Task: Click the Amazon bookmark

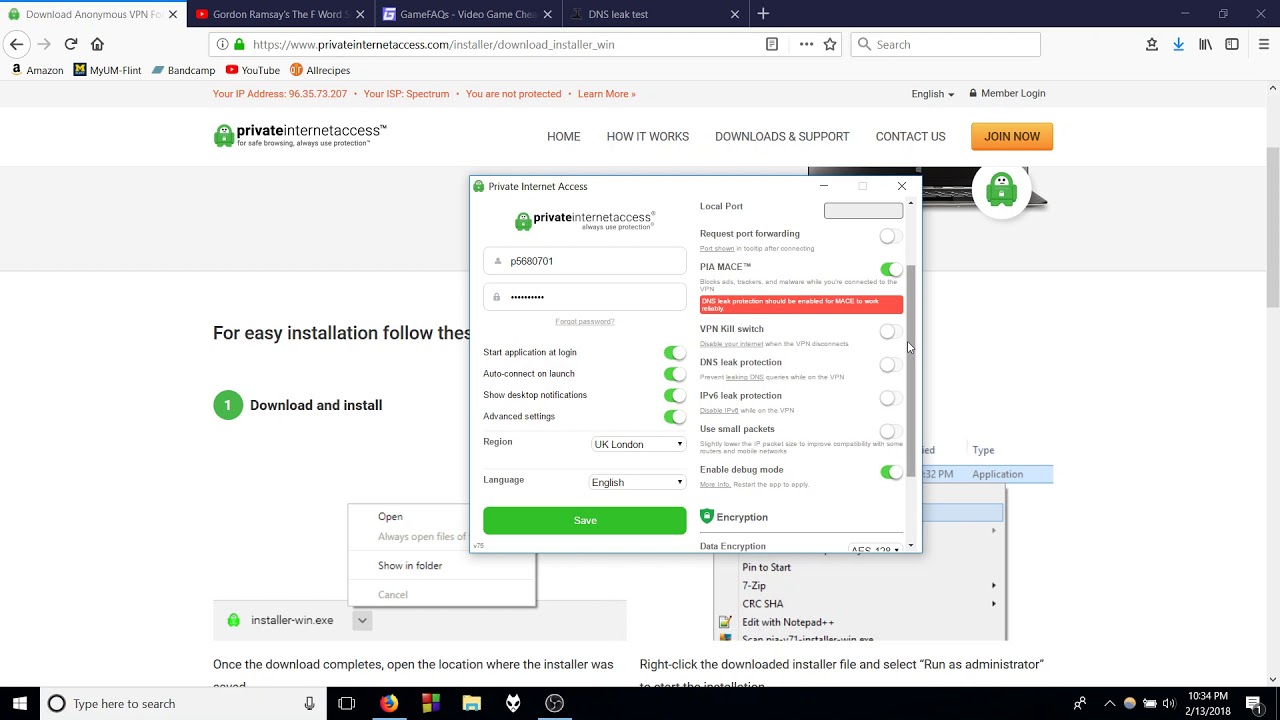Action: tap(37, 70)
